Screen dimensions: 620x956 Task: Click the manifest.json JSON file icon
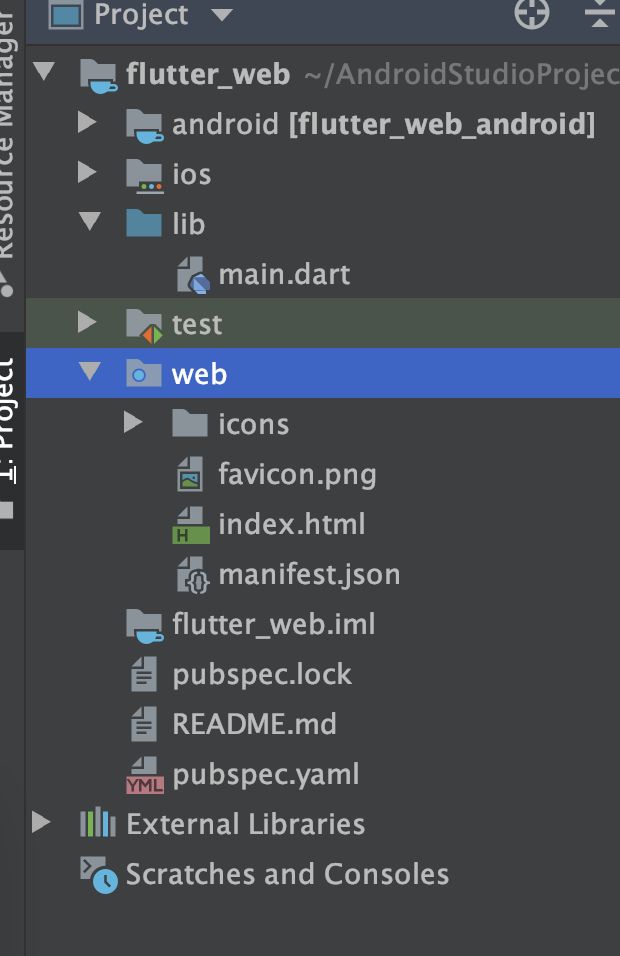pos(193,575)
